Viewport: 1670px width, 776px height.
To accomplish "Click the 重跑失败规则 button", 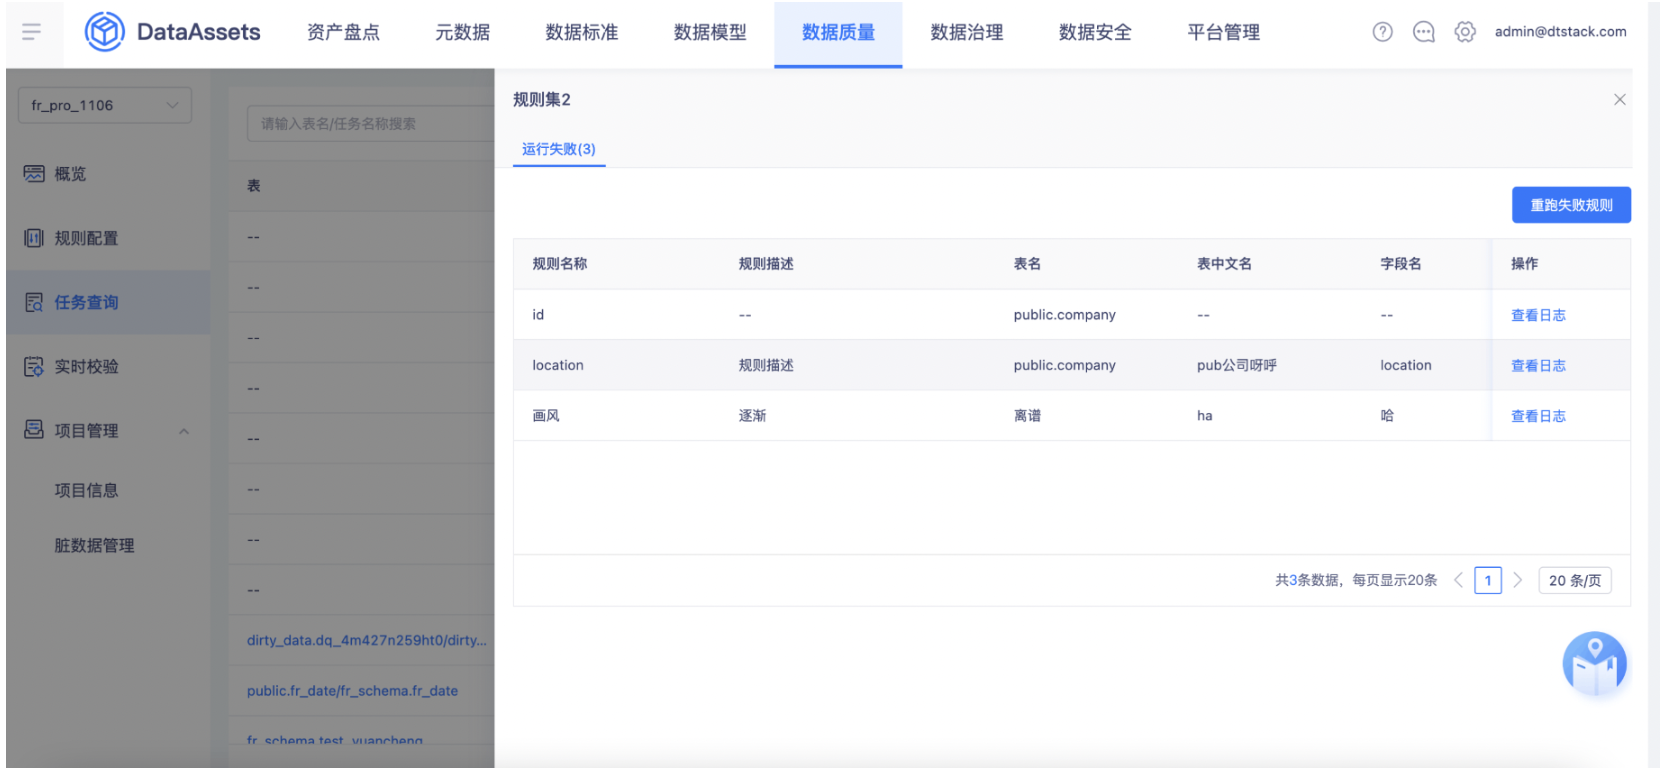I will (x=1571, y=205).
